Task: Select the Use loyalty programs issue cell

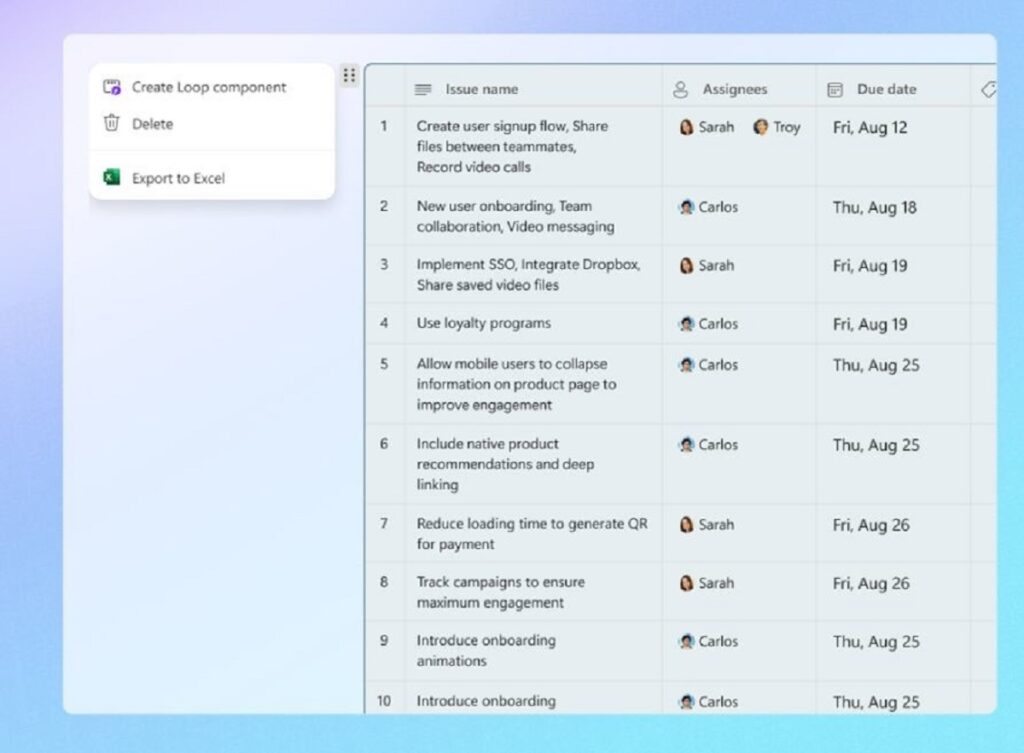Action: [x=484, y=324]
